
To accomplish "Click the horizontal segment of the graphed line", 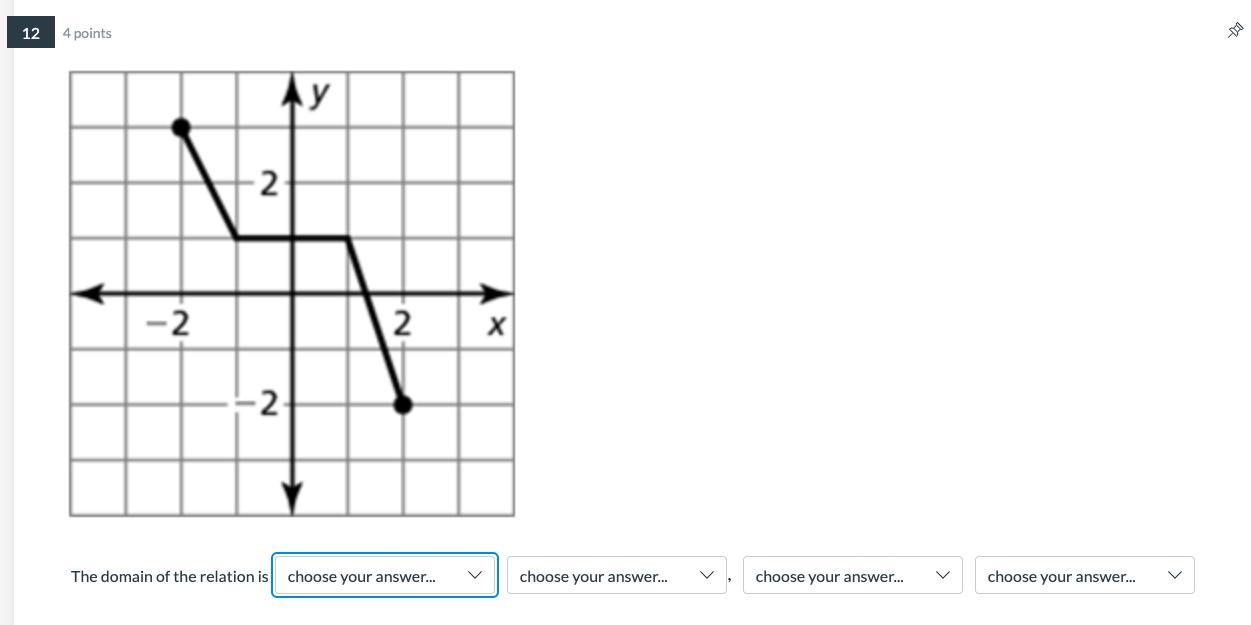I will (x=292, y=238).
